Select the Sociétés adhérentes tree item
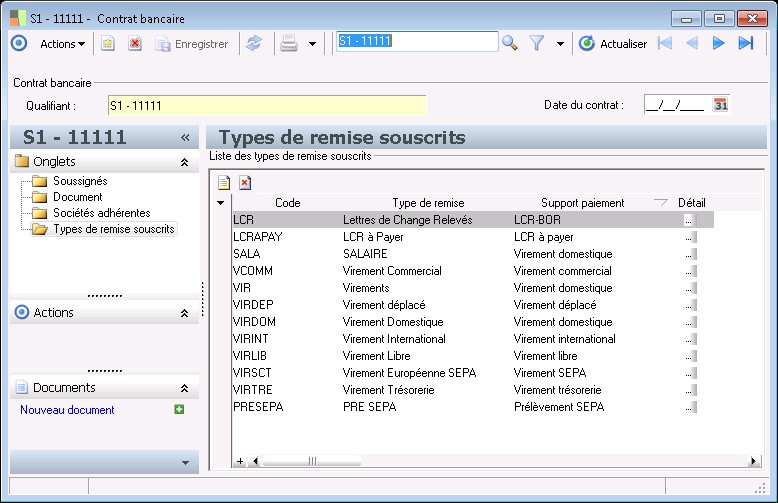This screenshot has width=778, height=503. [102, 213]
